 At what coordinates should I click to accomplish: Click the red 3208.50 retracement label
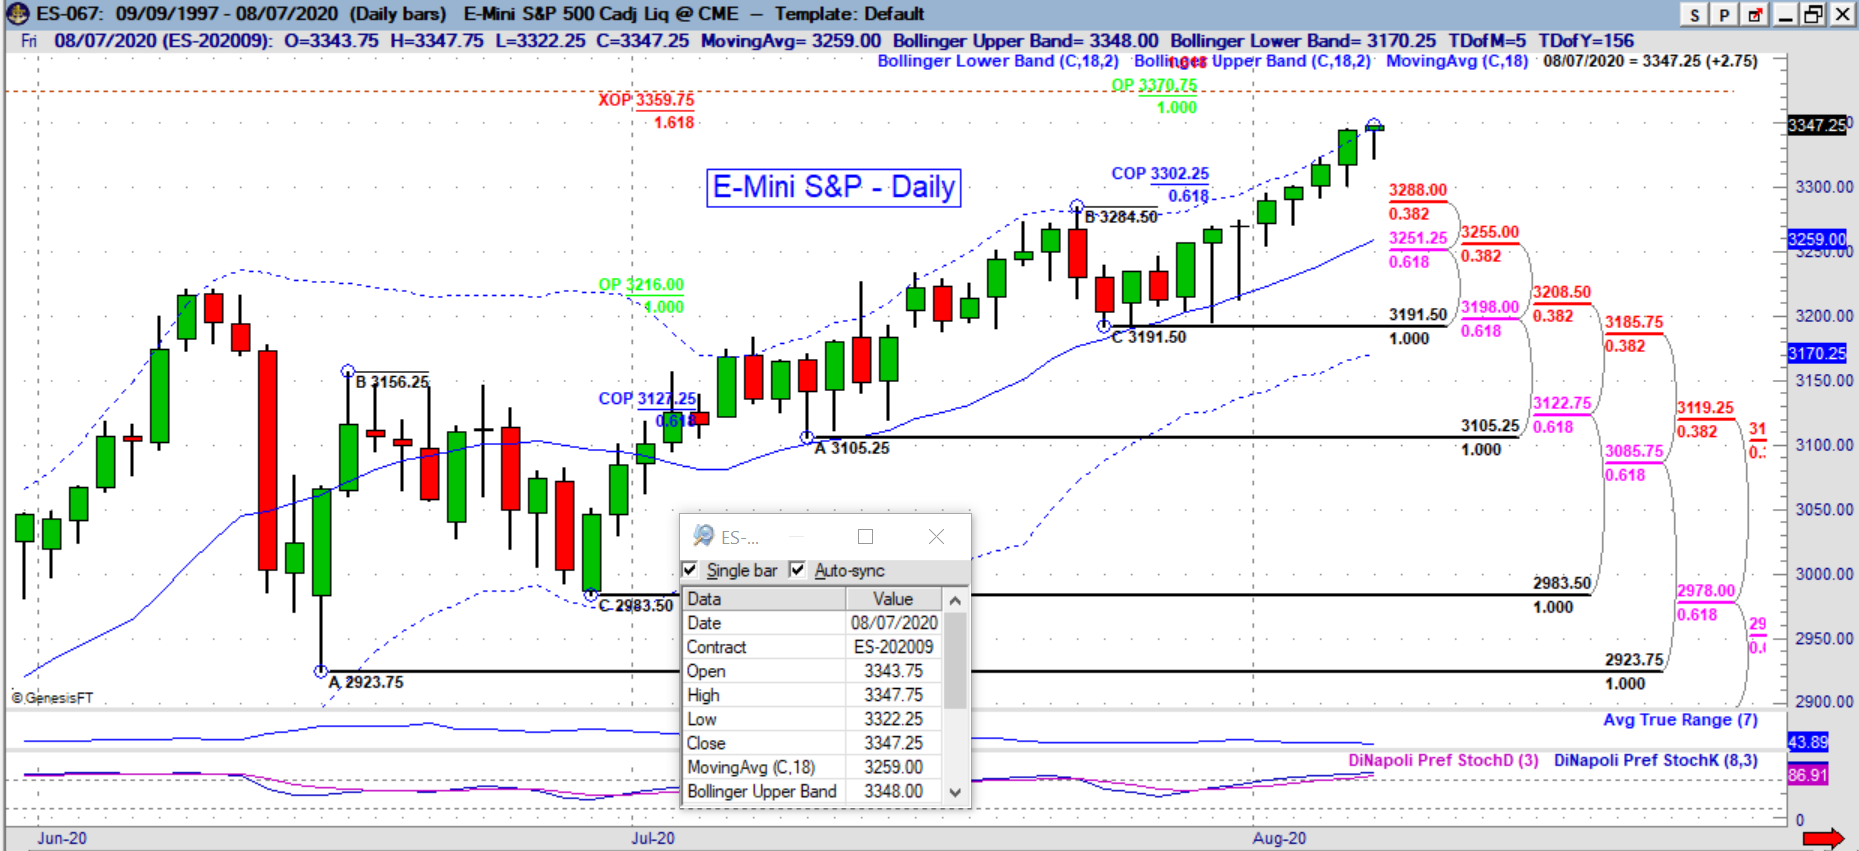1562,292
